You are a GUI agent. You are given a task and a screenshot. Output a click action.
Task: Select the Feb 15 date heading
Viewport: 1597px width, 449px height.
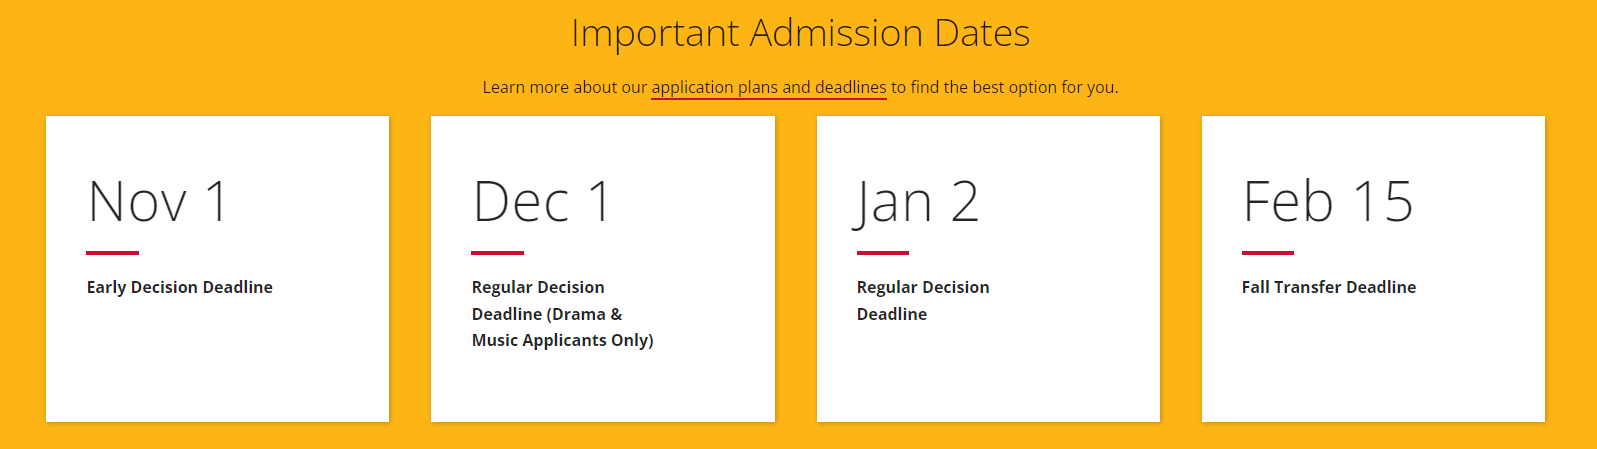click(x=1327, y=201)
